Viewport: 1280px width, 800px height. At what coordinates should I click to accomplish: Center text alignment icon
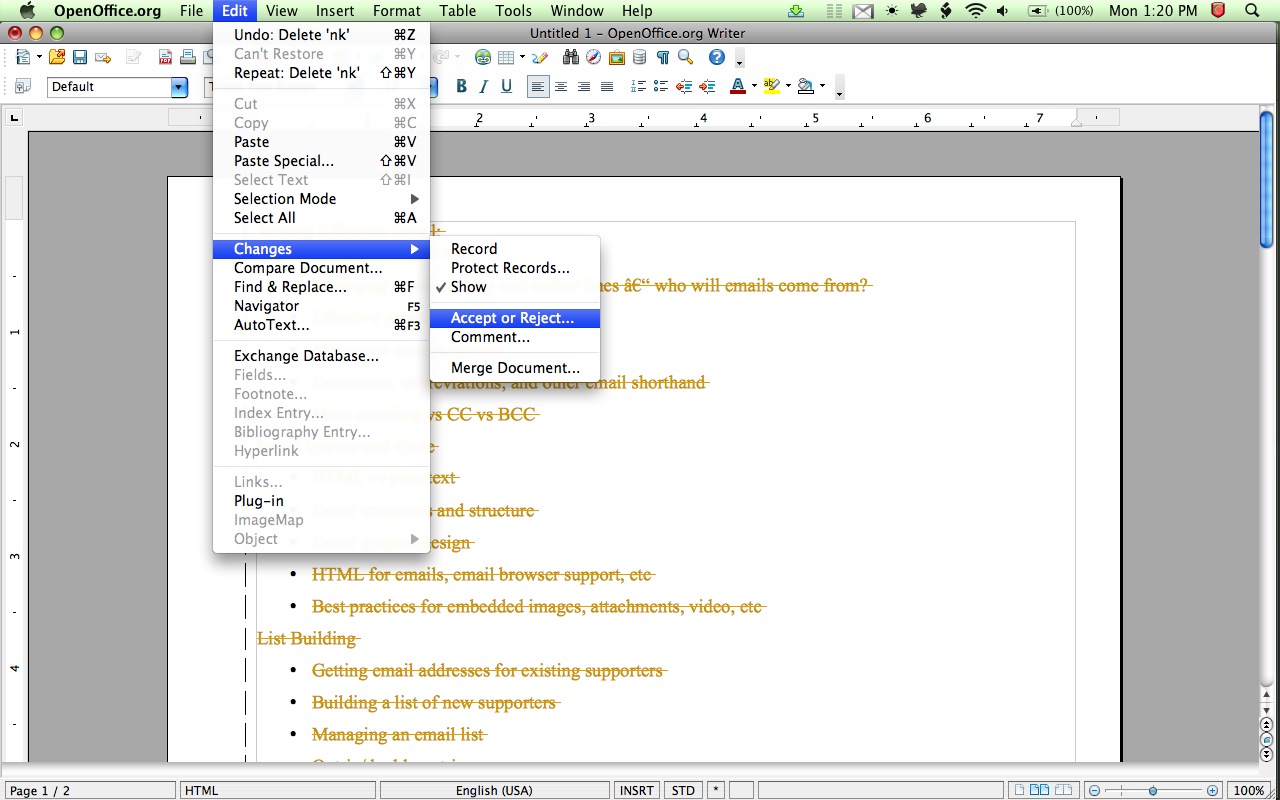561,87
